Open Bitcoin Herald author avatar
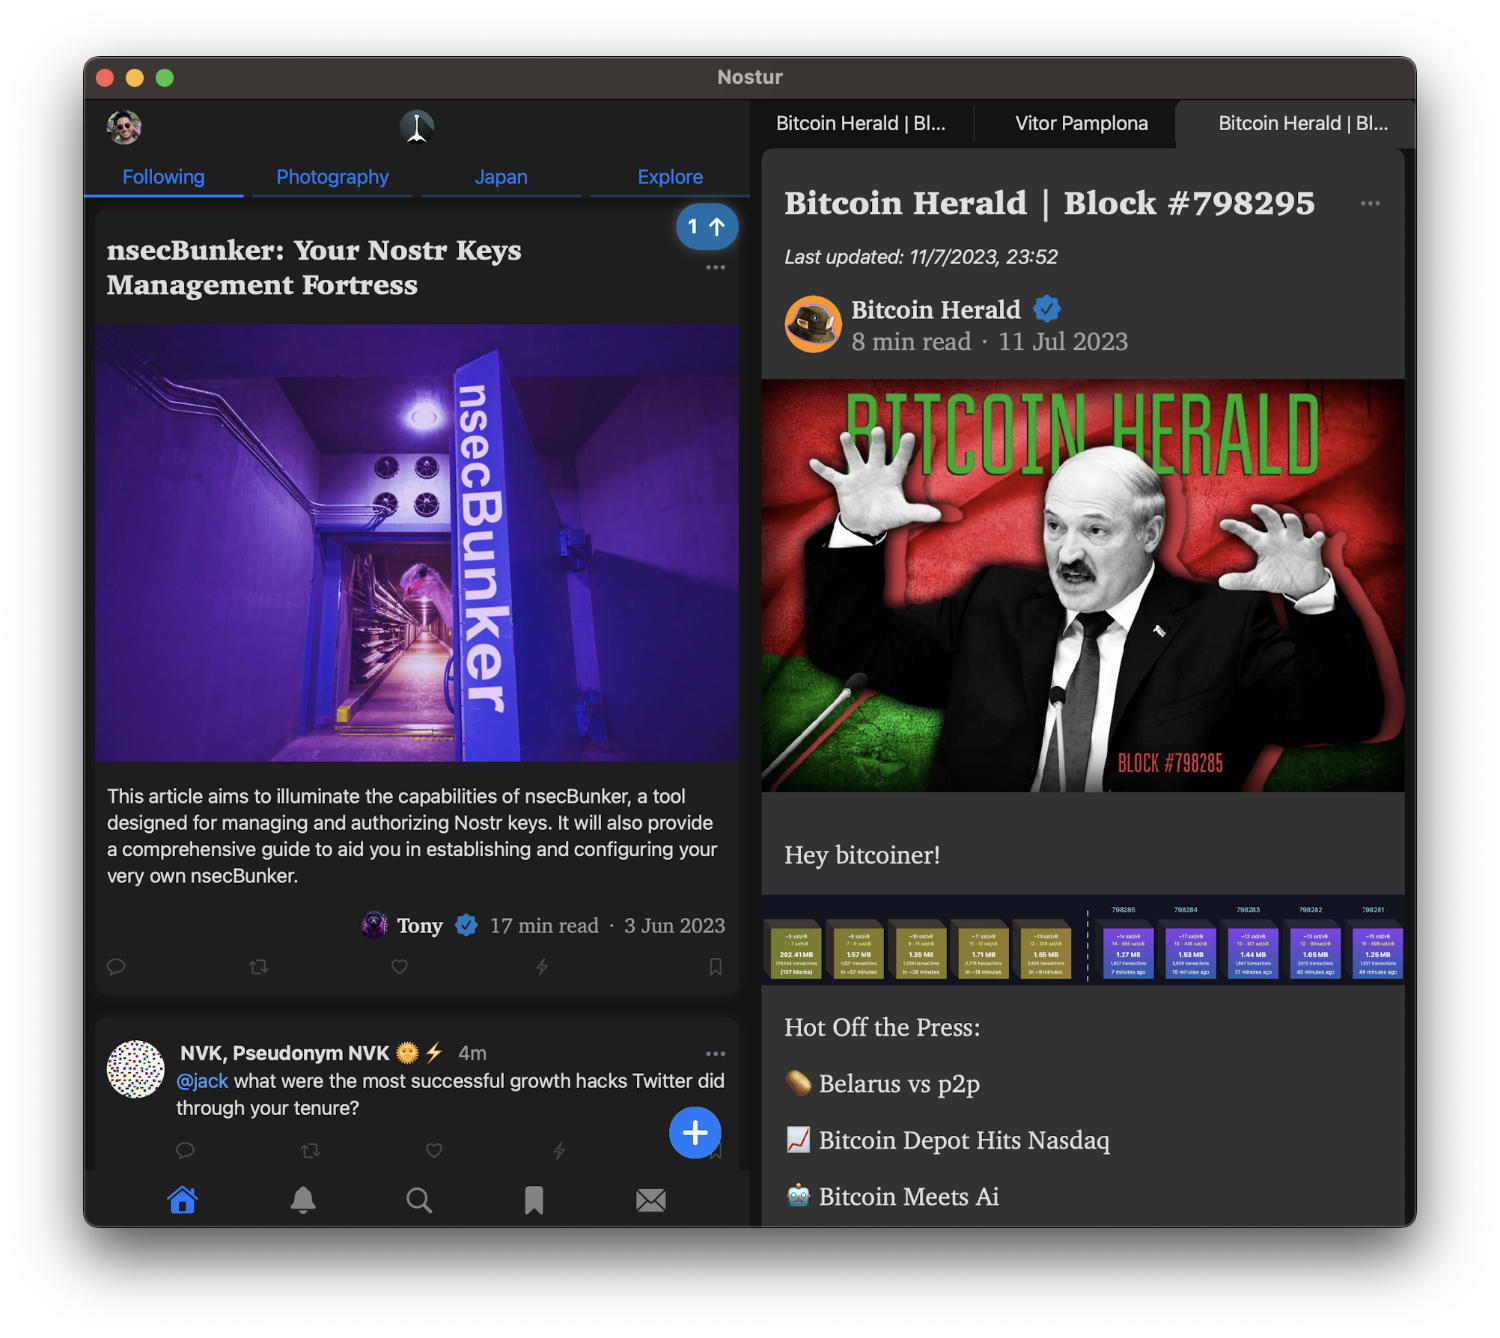This screenshot has height=1338, width=1500. (x=813, y=324)
